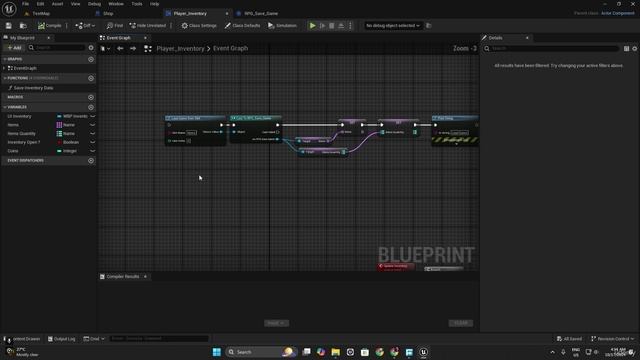Open the Debug menu

[94, 4]
